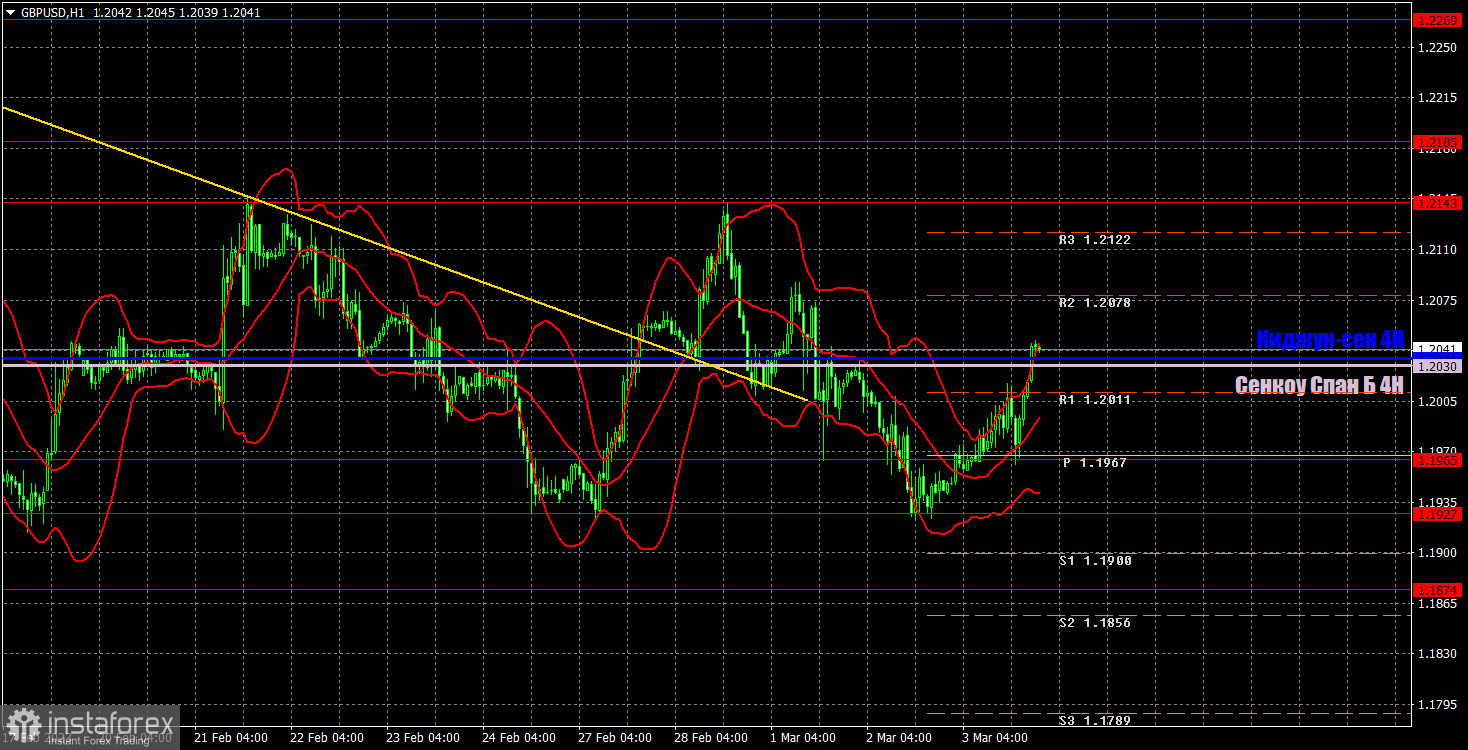Click the 22 Feb 04:00 time label
The width and height of the screenshot is (1468, 750).
pos(326,738)
